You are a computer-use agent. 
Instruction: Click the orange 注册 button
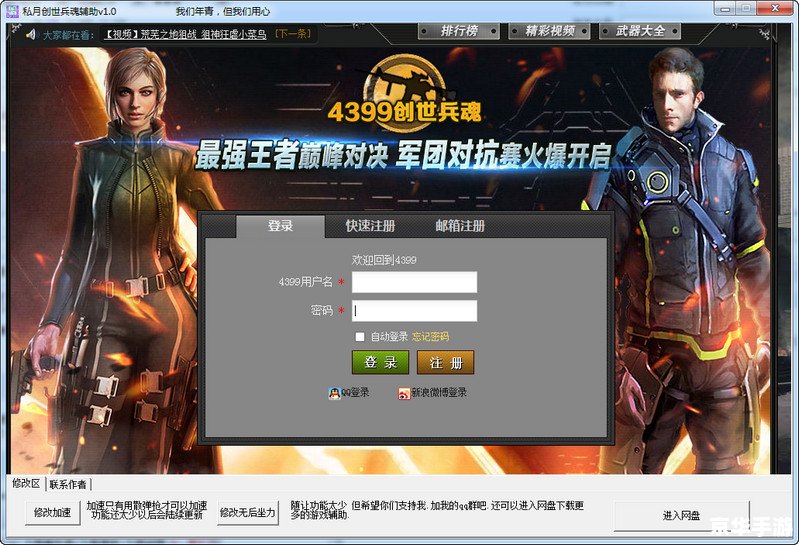coord(446,363)
